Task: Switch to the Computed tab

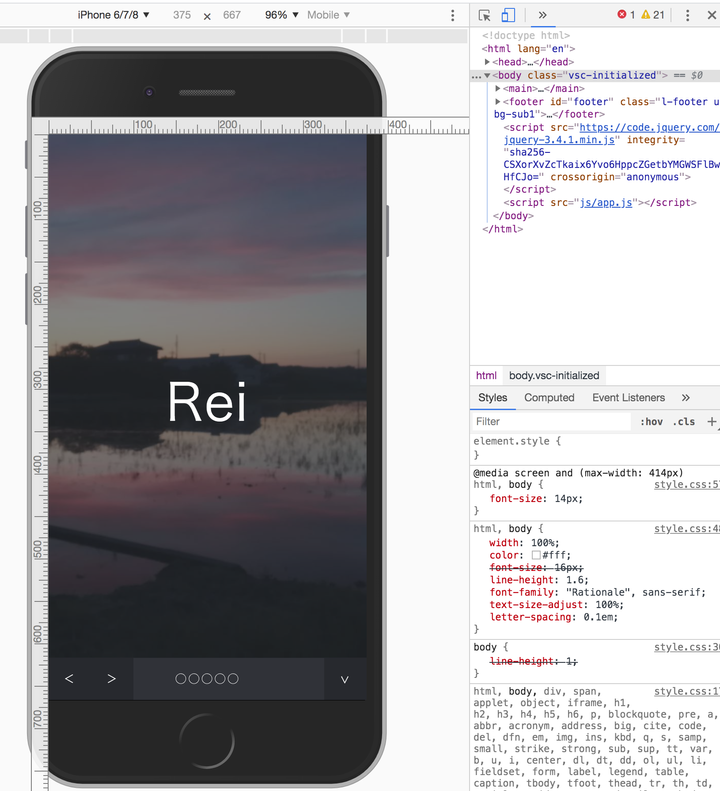Action: tap(549, 398)
